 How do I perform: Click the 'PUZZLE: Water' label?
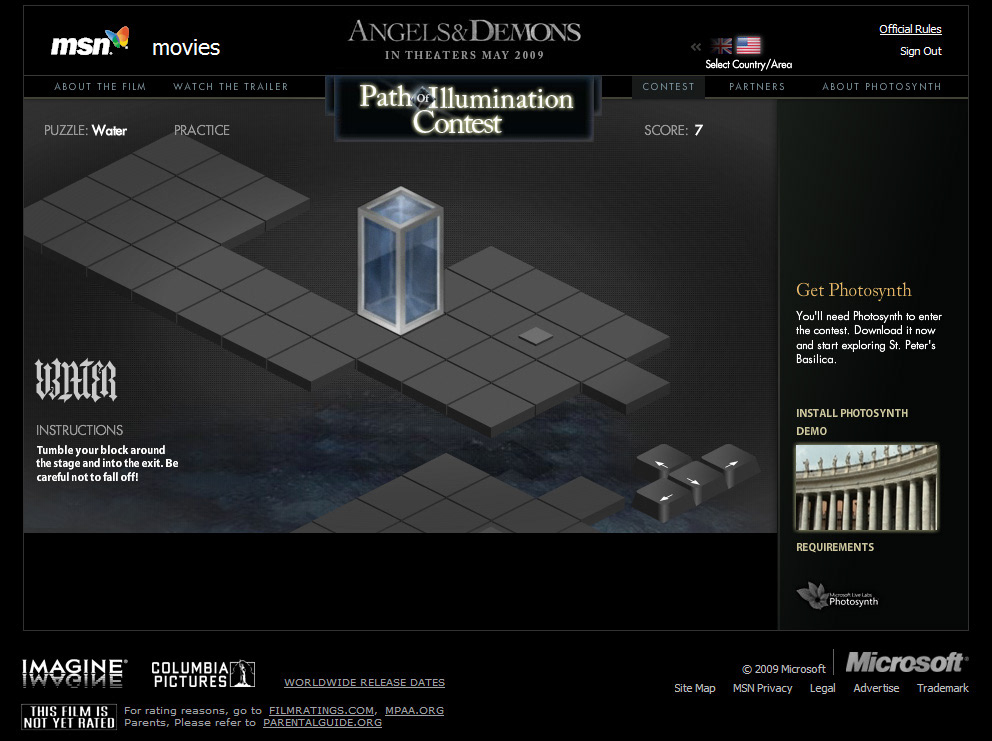pyautogui.click(x=85, y=130)
